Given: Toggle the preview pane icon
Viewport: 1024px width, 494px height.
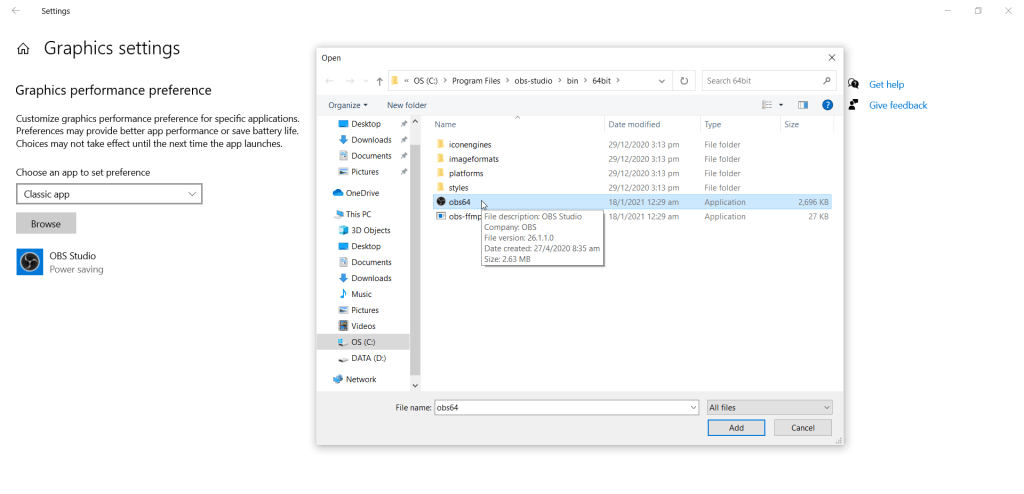Looking at the screenshot, I should 802,105.
